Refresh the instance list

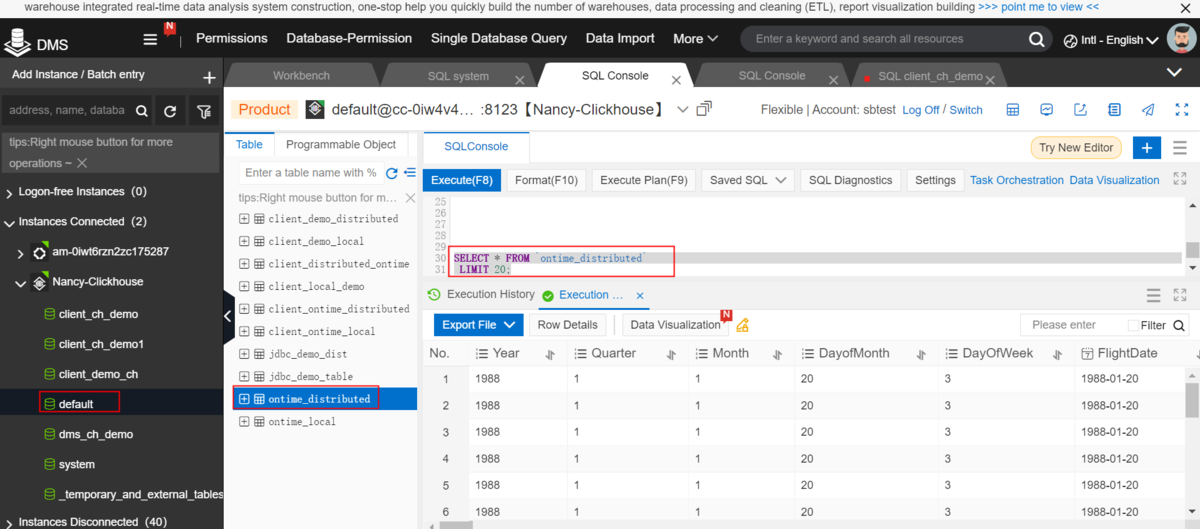(170, 112)
